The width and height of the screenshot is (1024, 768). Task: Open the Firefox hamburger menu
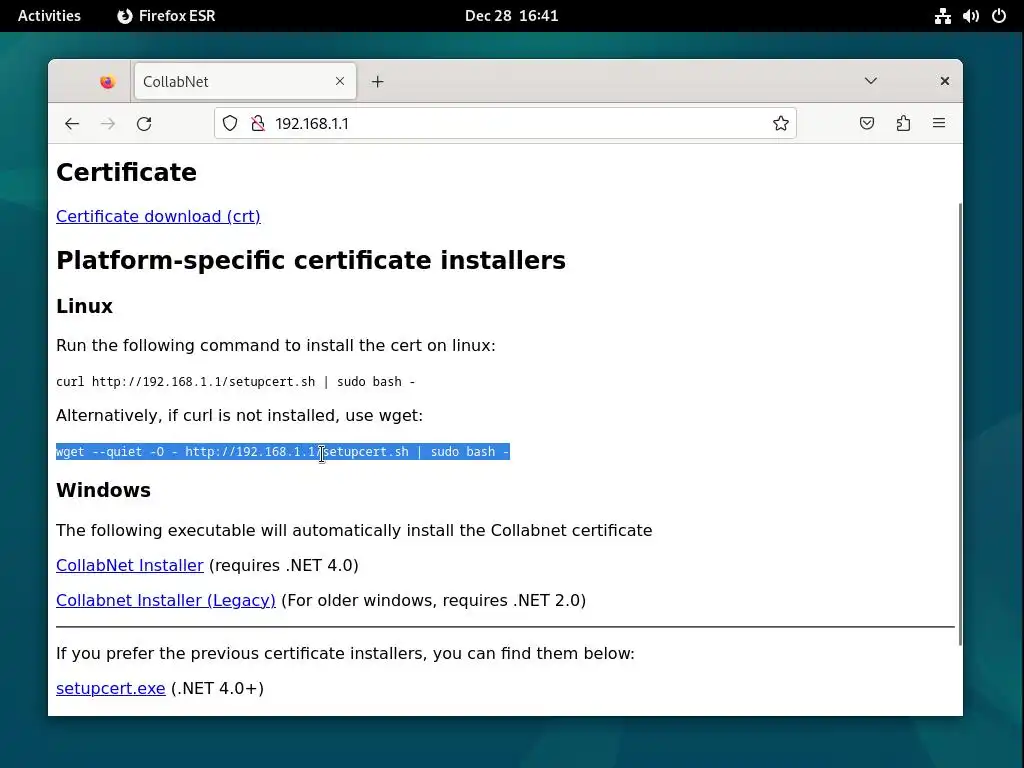(939, 123)
